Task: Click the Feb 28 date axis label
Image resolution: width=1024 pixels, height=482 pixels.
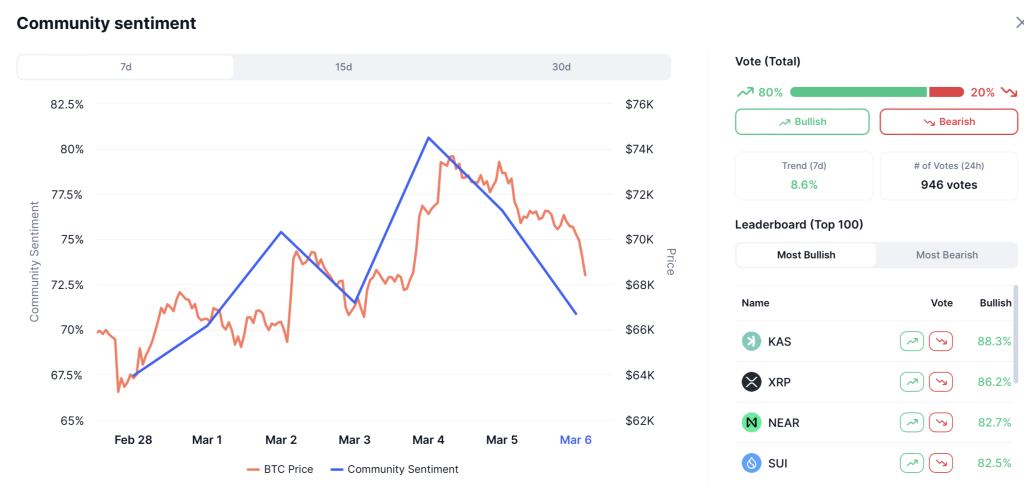Action: click(x=133, y=440)
